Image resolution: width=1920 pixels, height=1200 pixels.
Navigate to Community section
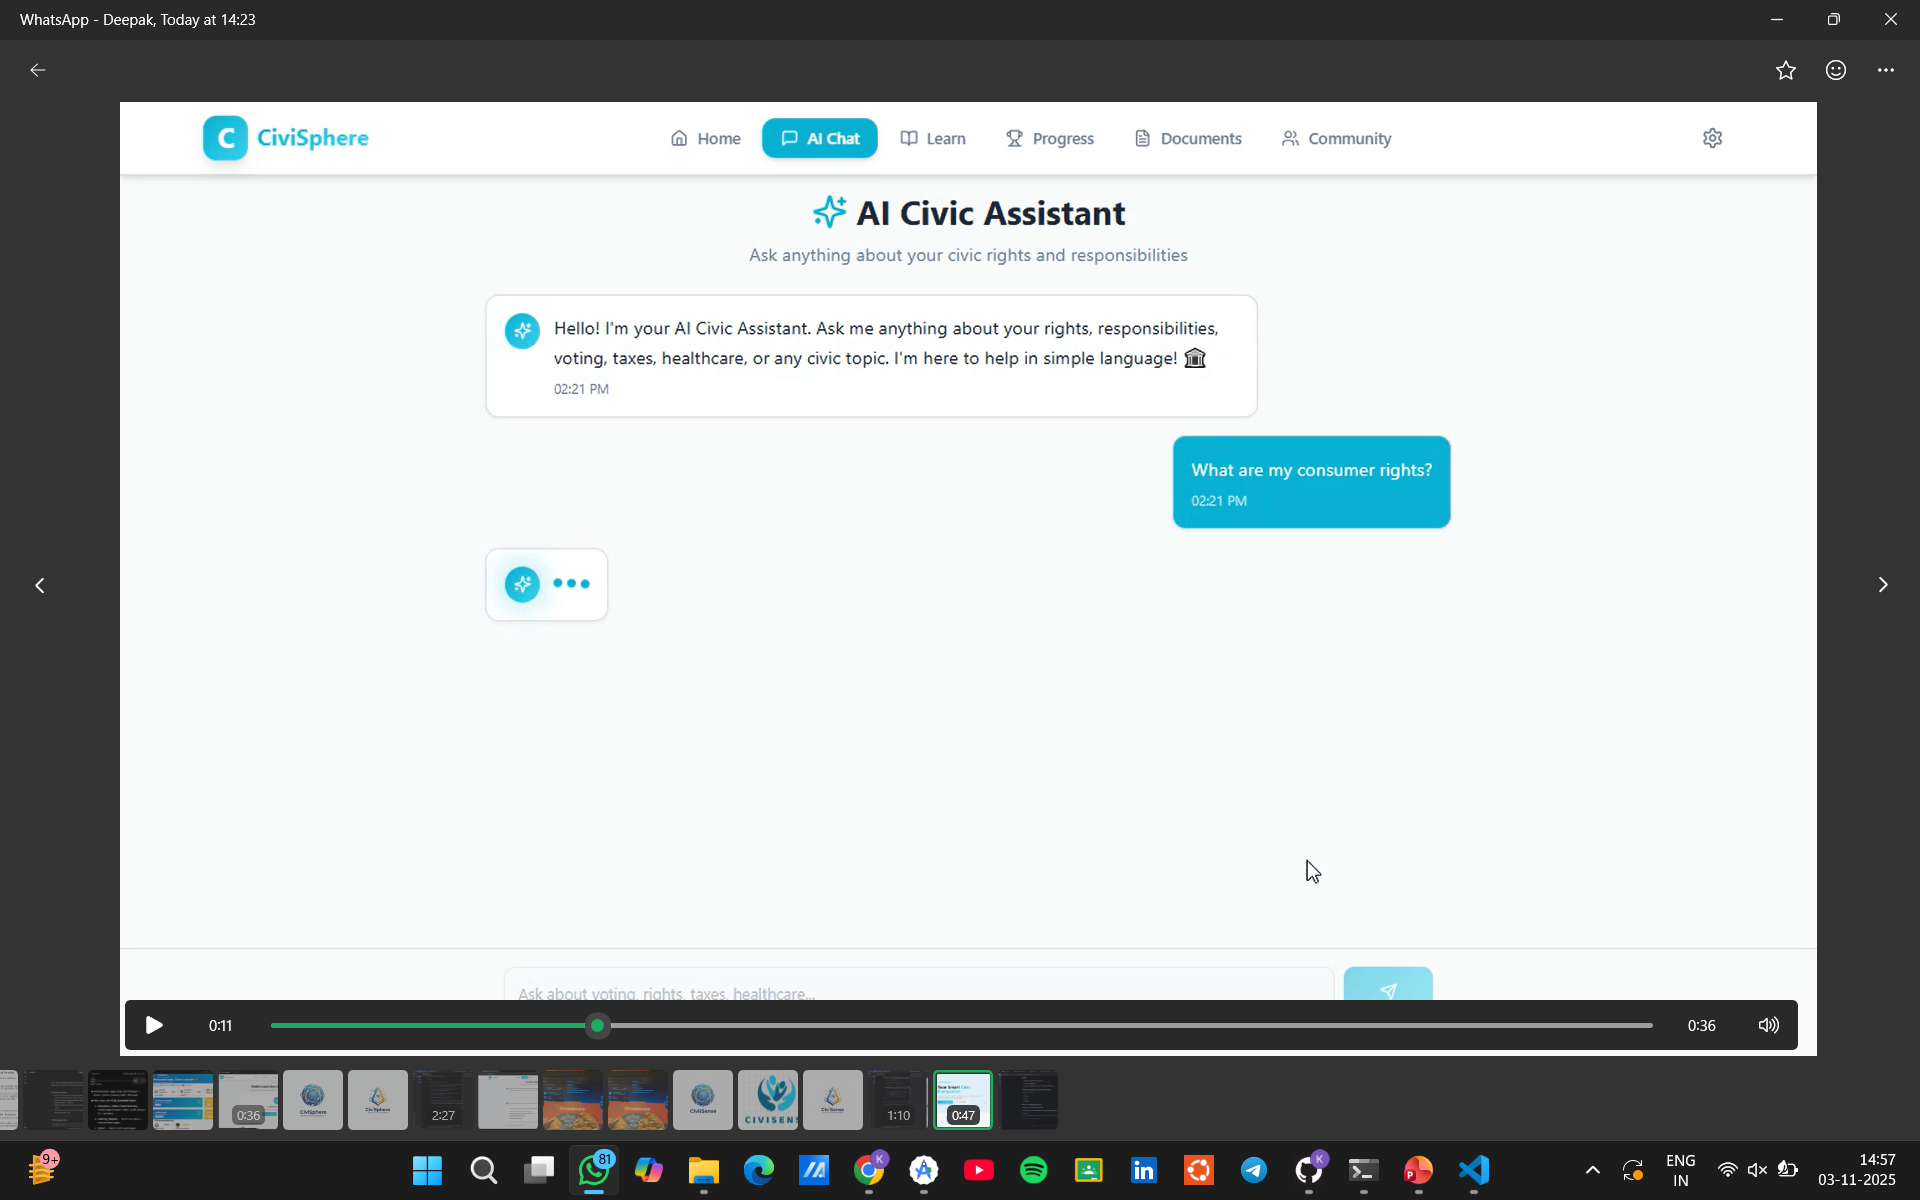click(x=1336, y=138)
